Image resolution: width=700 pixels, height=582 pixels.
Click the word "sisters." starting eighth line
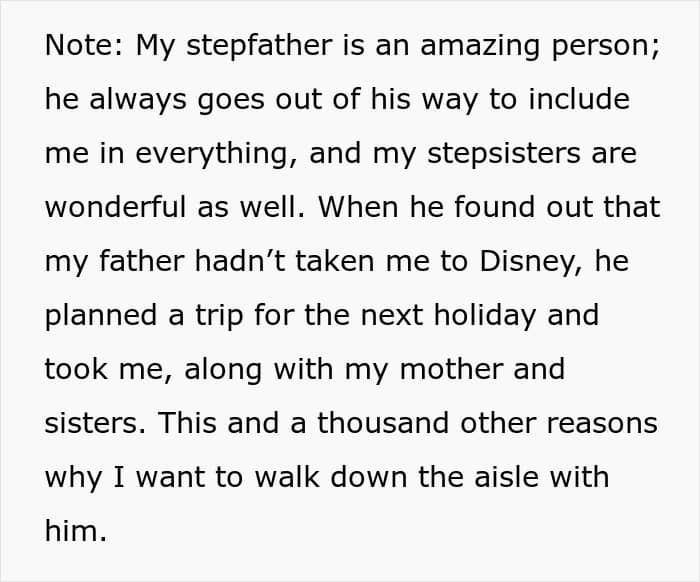tap(95, 423)
